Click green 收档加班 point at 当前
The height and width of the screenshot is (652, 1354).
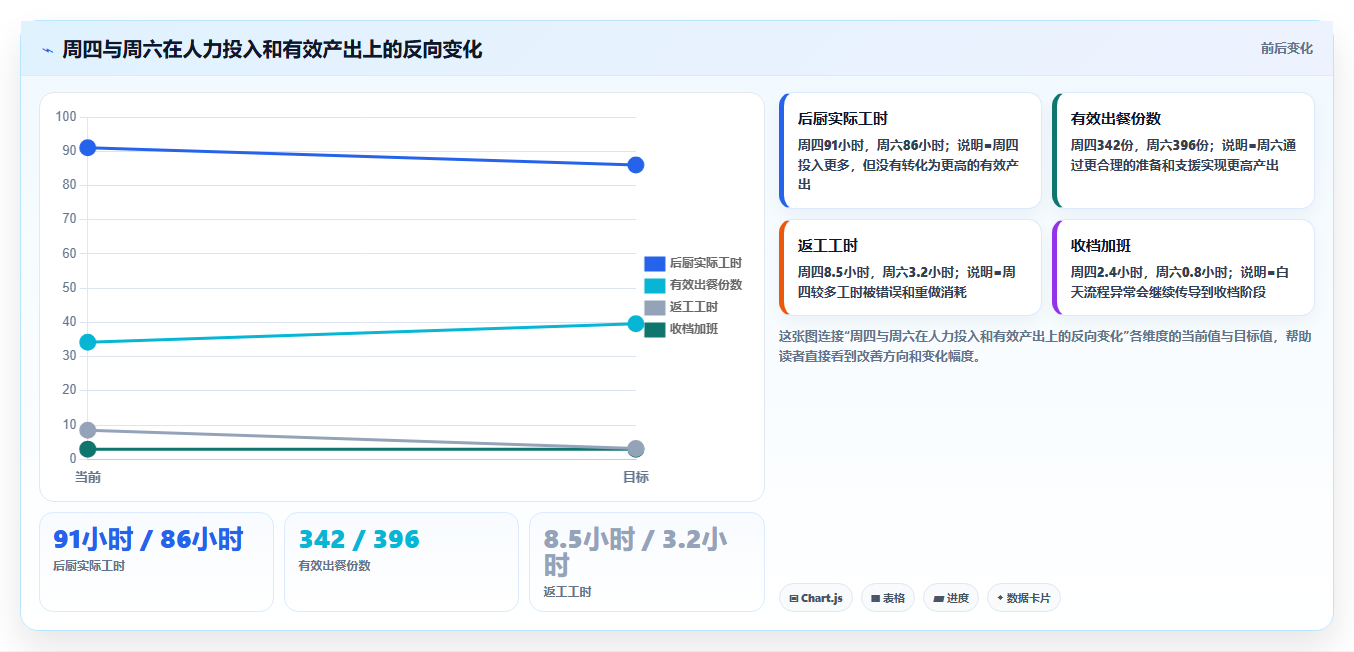point(88,450)
